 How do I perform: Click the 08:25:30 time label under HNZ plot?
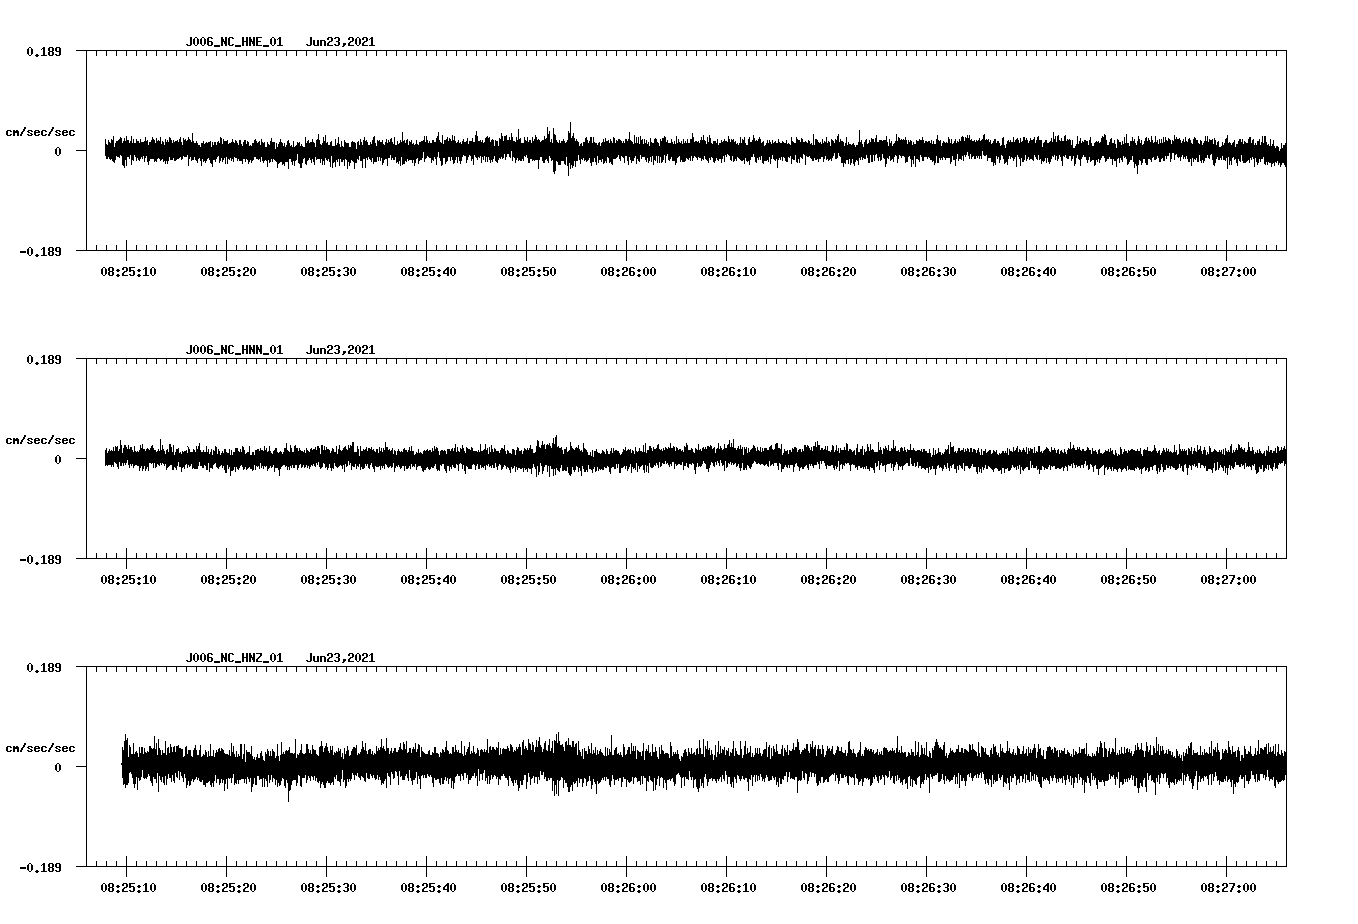pyautogui.click(x=328, y=888)
